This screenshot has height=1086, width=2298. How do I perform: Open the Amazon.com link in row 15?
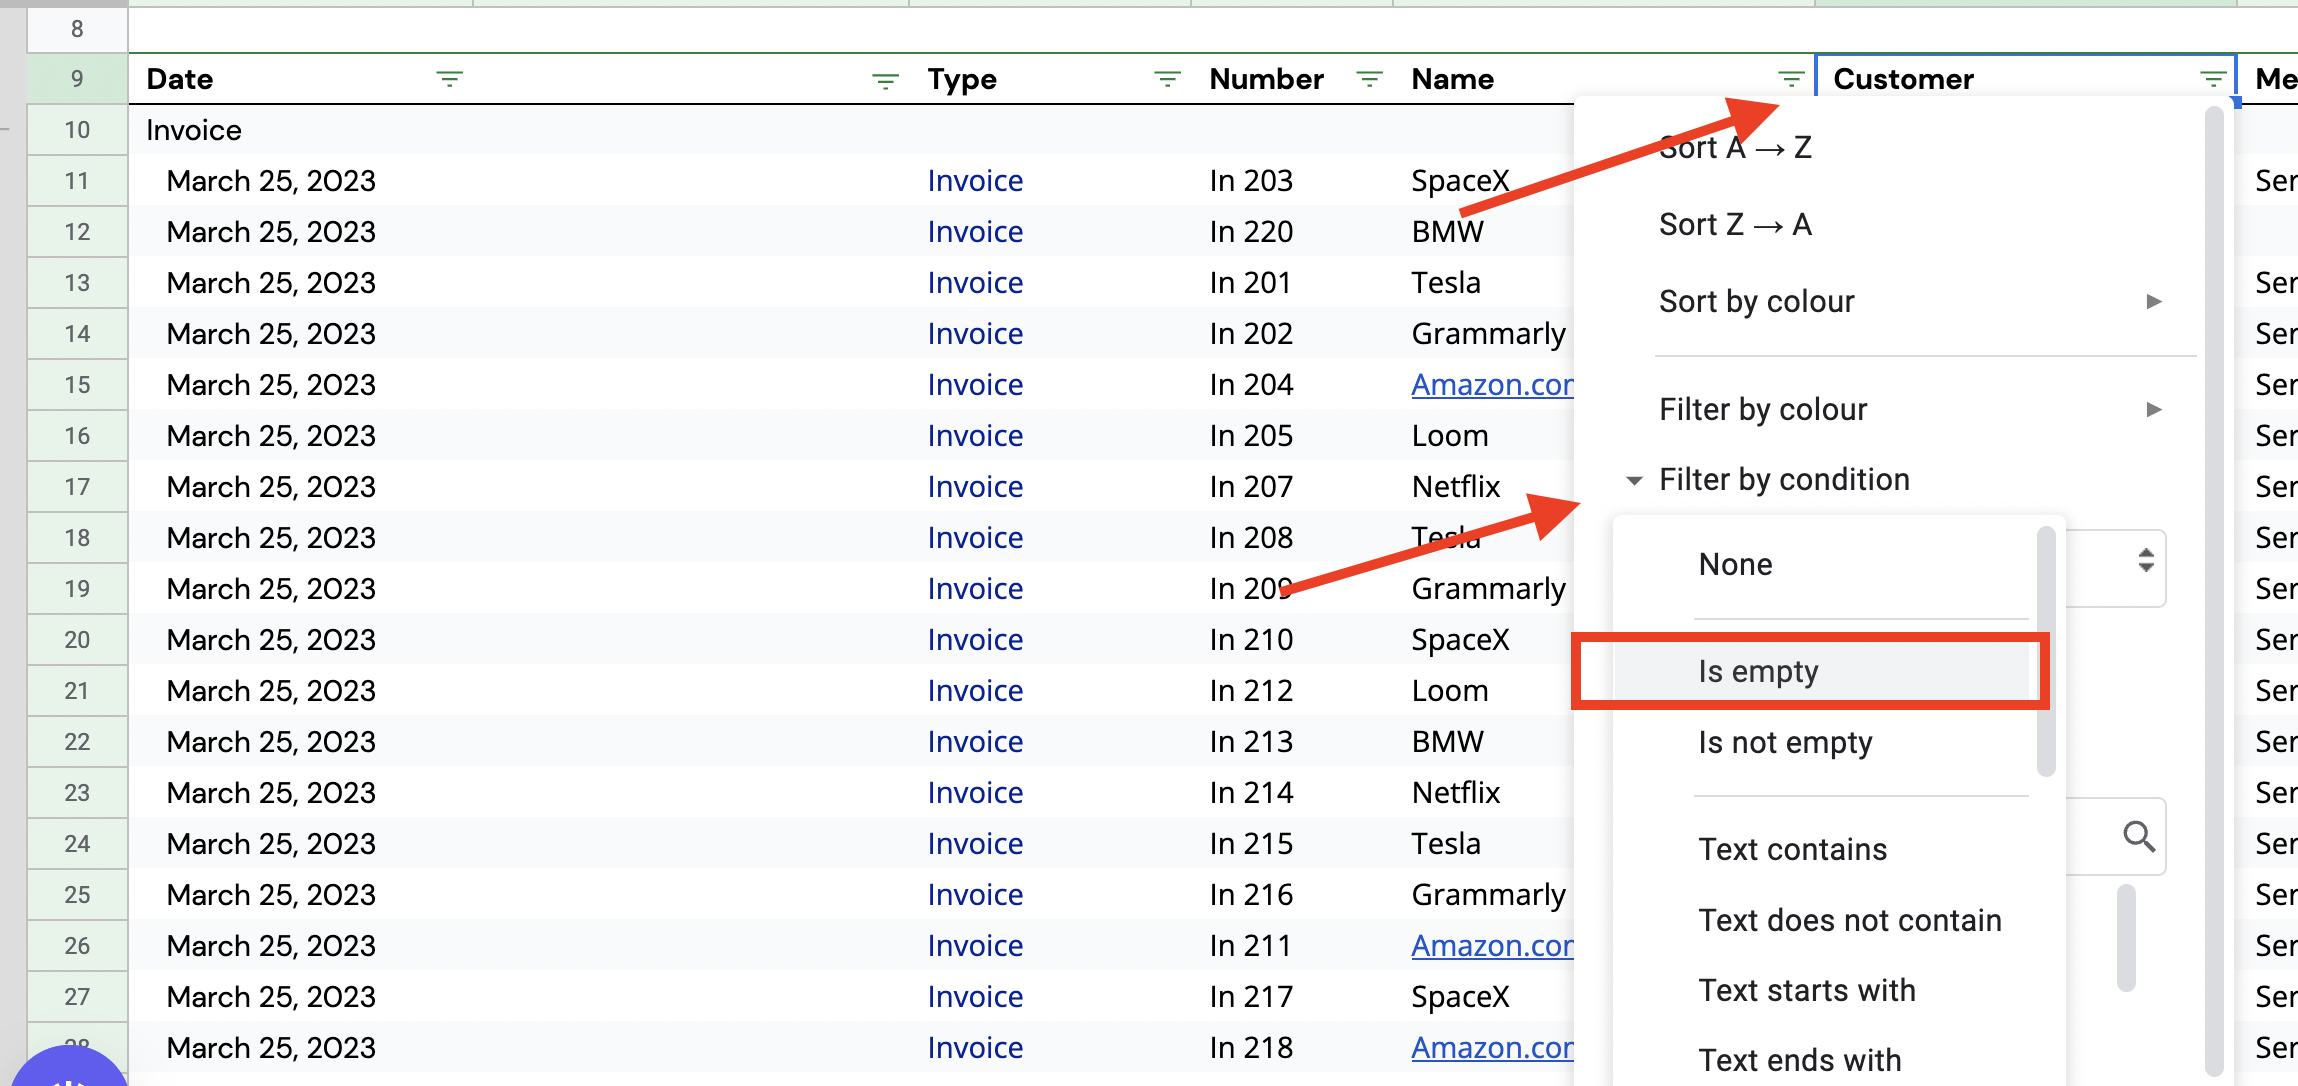pyautogui.click(x=1492, y=385)
